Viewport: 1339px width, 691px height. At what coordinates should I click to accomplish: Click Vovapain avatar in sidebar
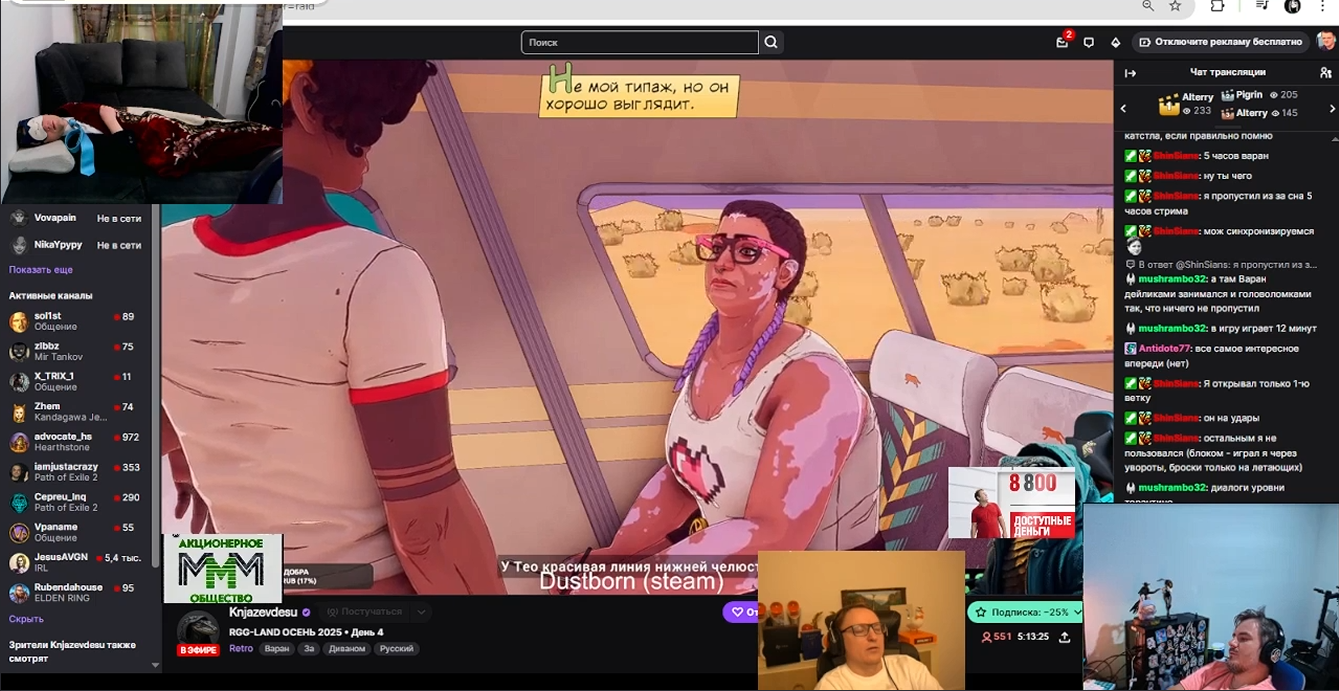click(18, 218)
